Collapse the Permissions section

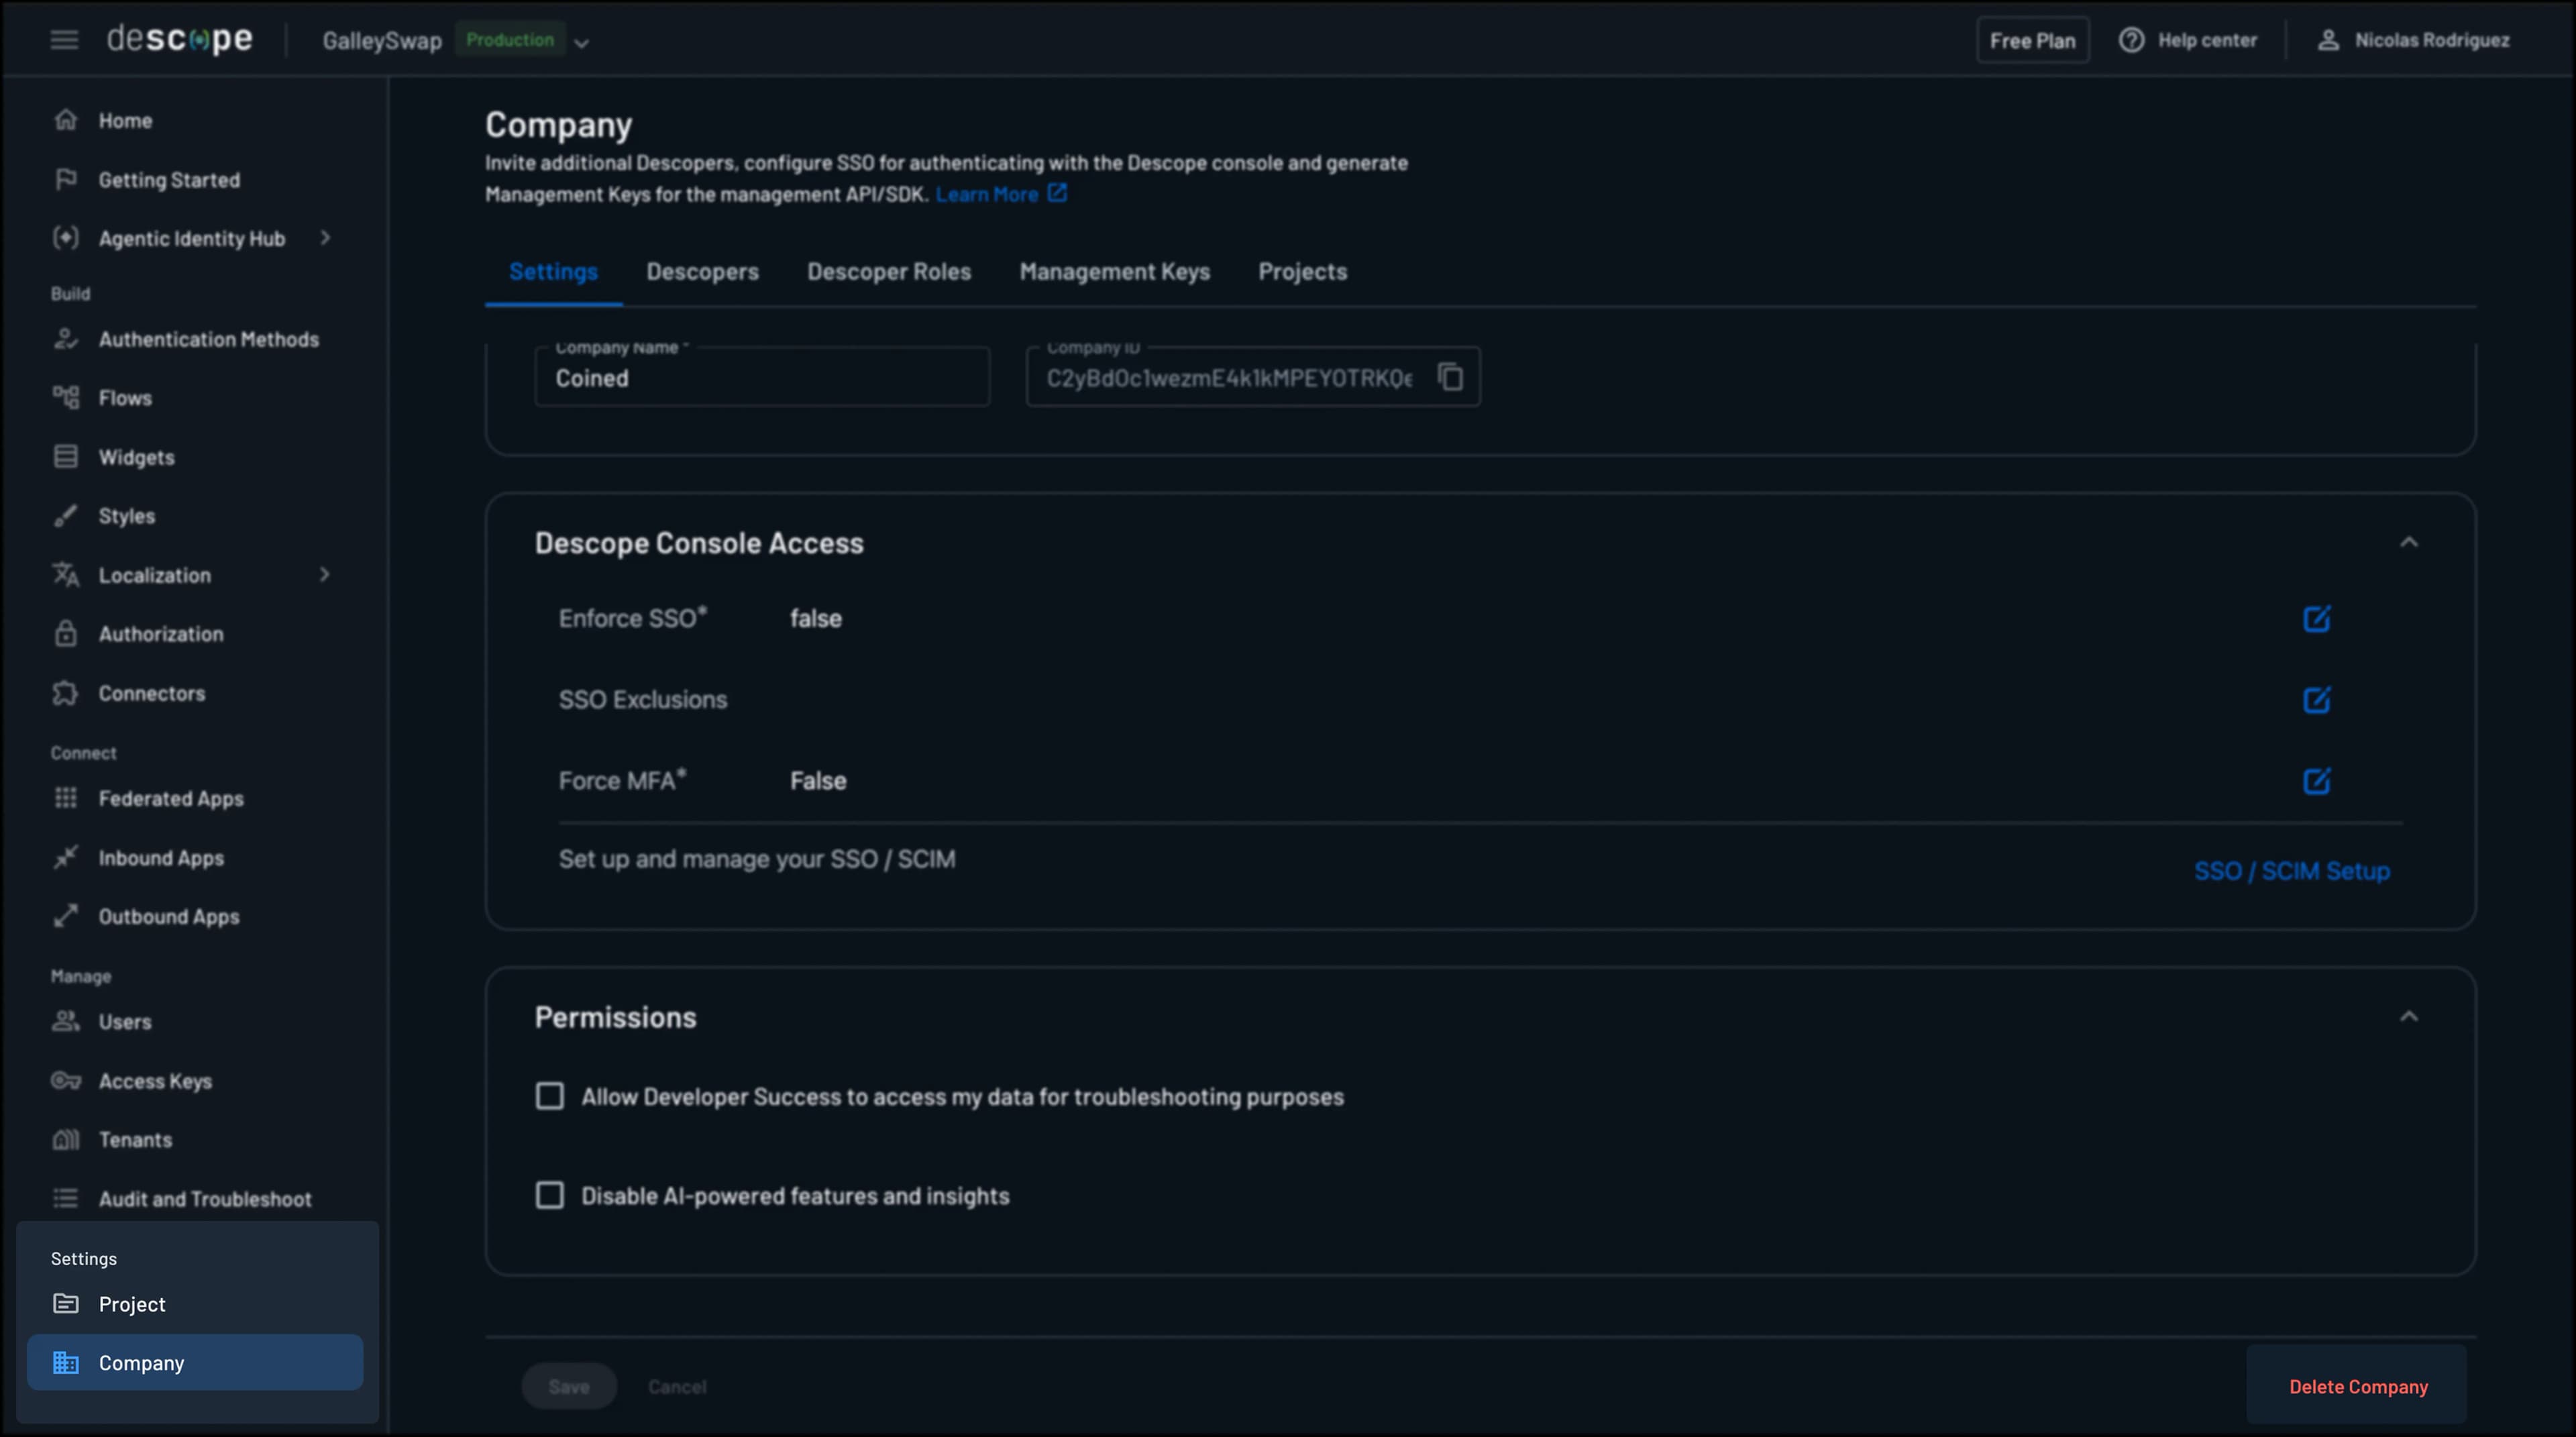click(x=2408, y=1017)
